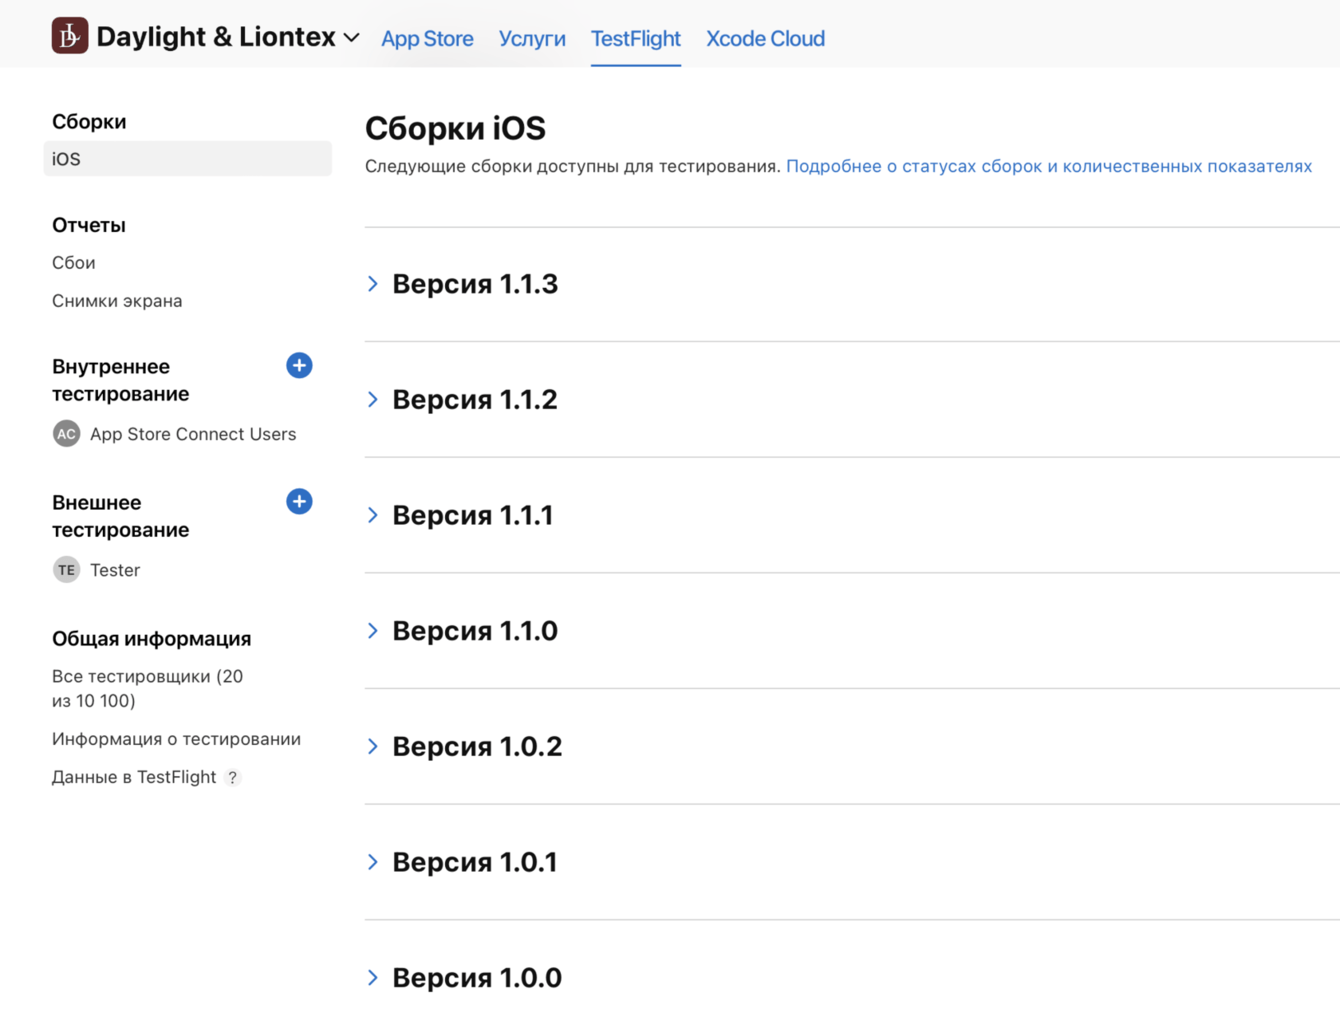The image size is (1340, 1032).
Task: Open Сбои crash reports
Action: (74, 263)
